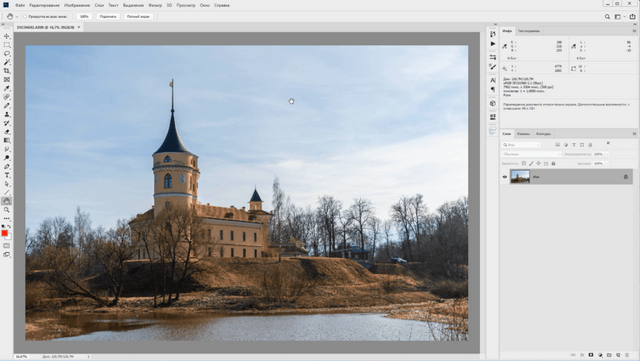This screenshot has width=640, height=361.
Task: Open the Actions panel play icon
Action: [x=493, y=44]
